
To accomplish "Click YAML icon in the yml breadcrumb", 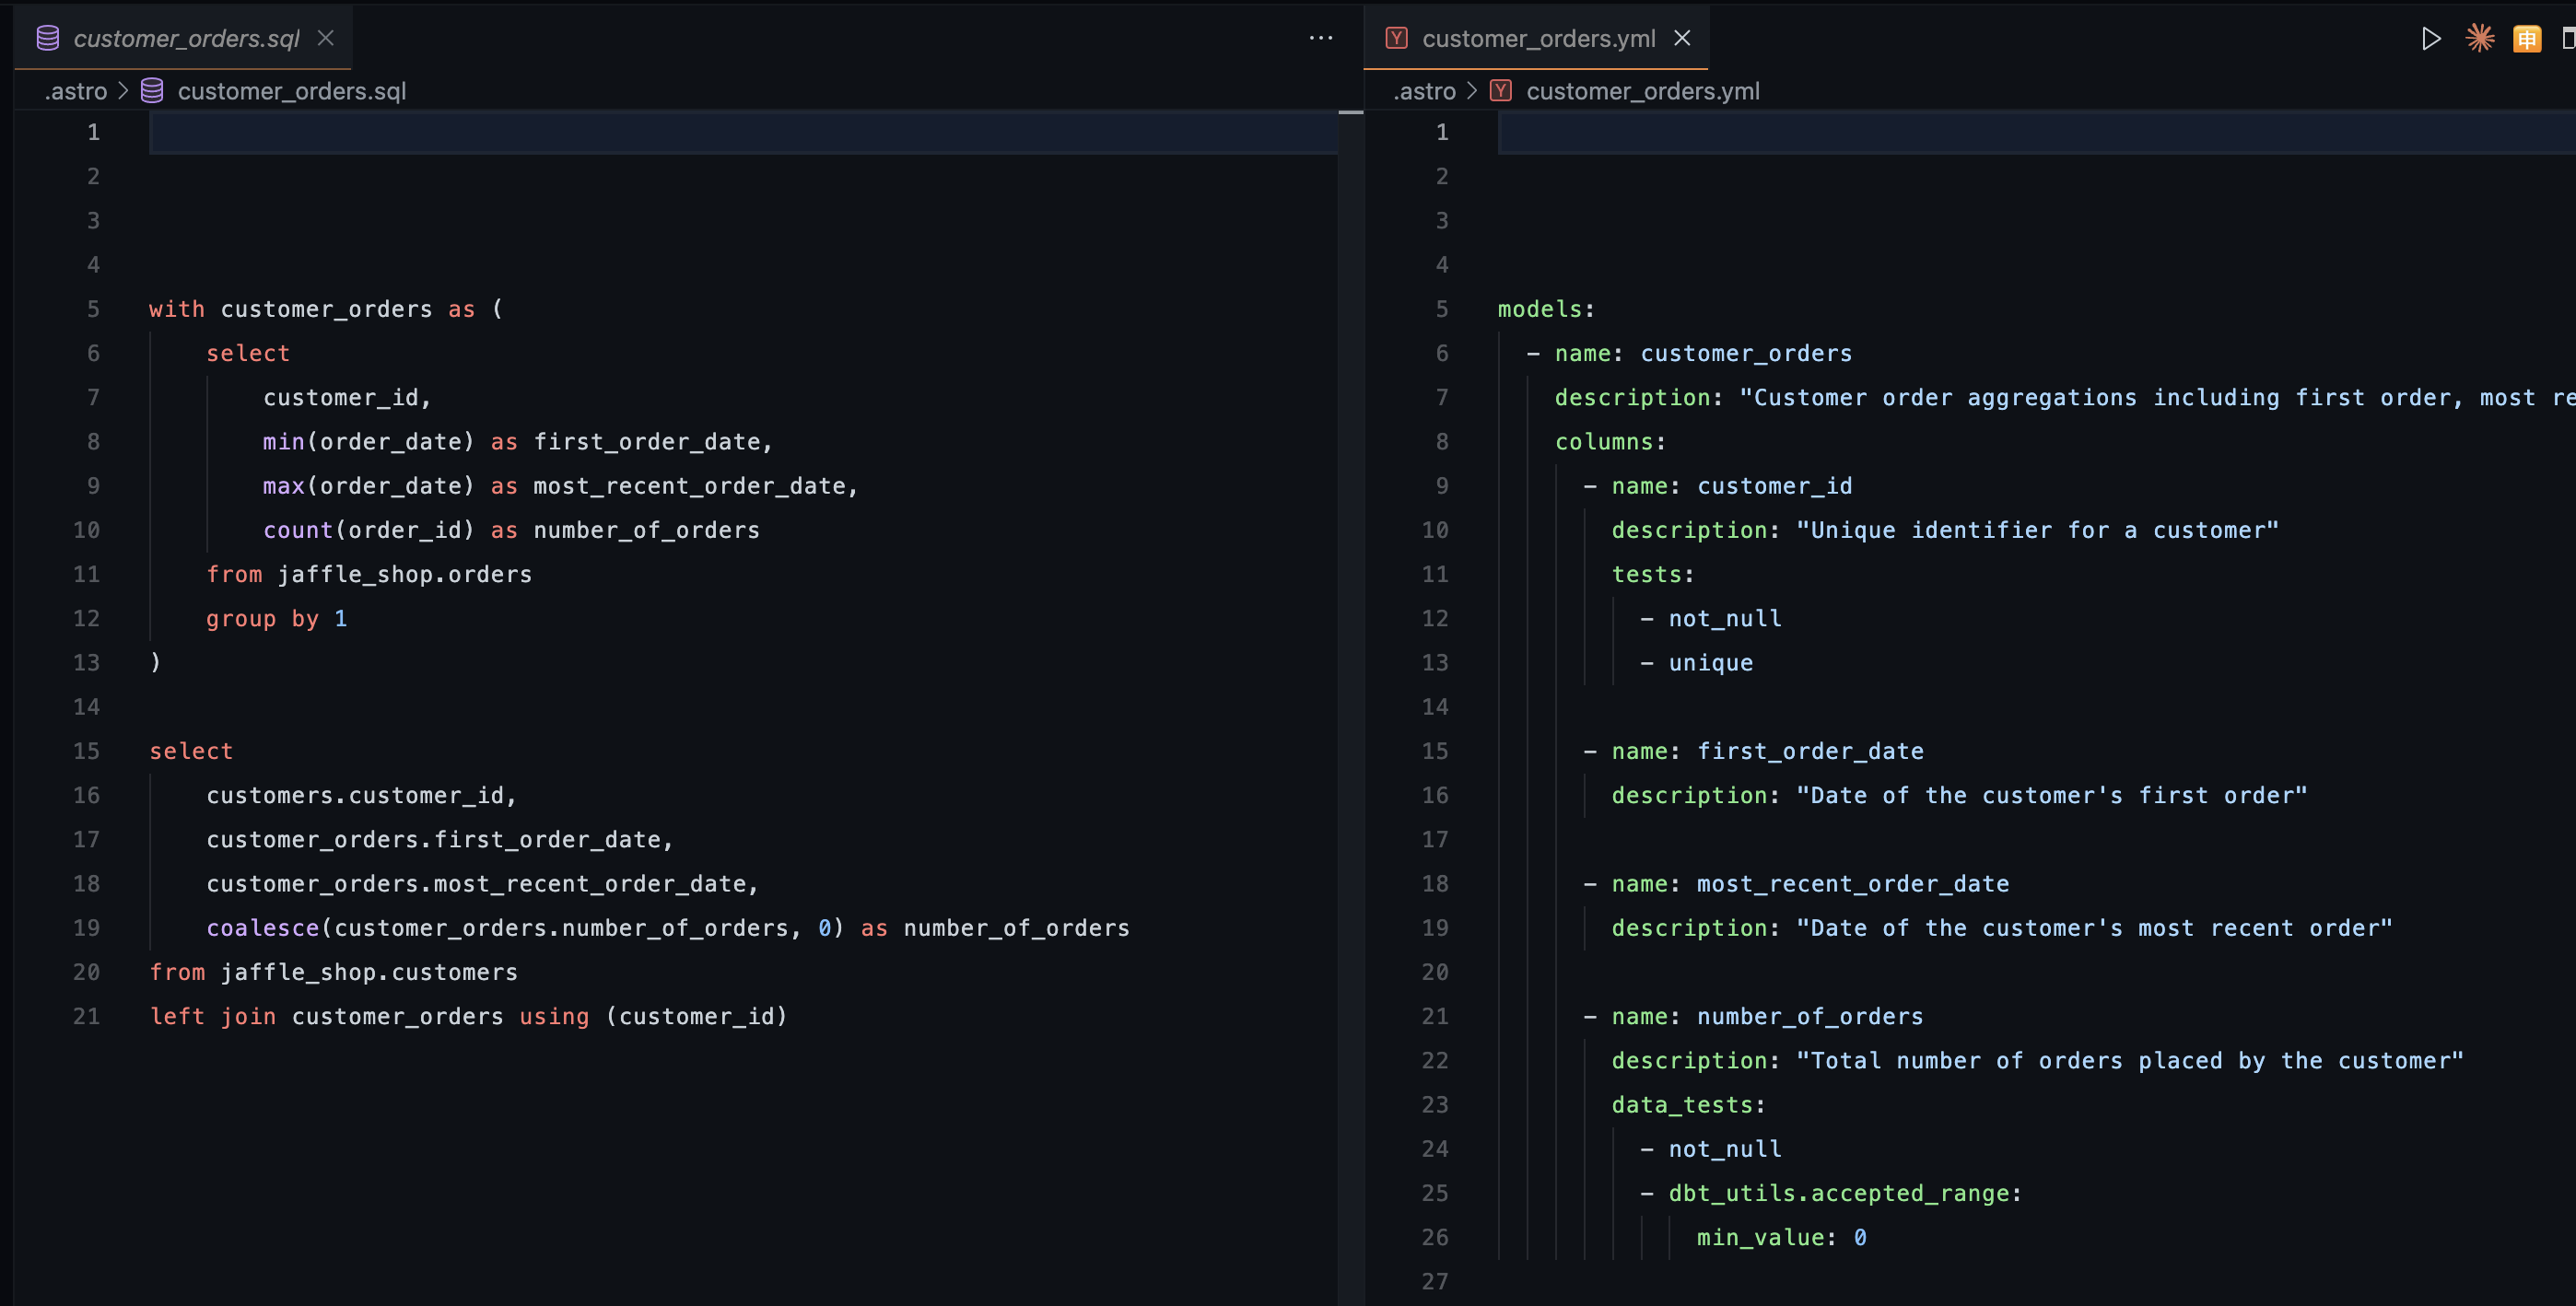I will [1501, 91].
